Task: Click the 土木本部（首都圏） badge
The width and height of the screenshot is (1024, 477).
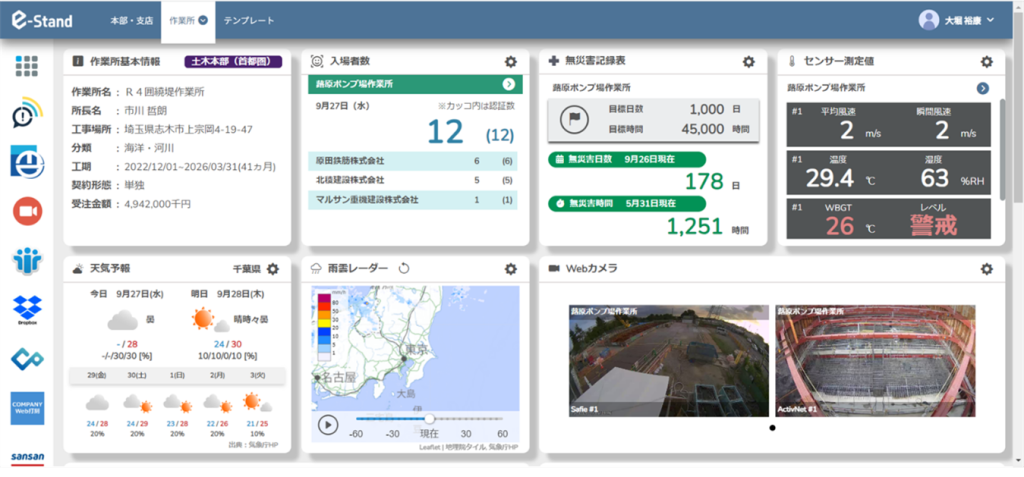Action: [234, 61]
